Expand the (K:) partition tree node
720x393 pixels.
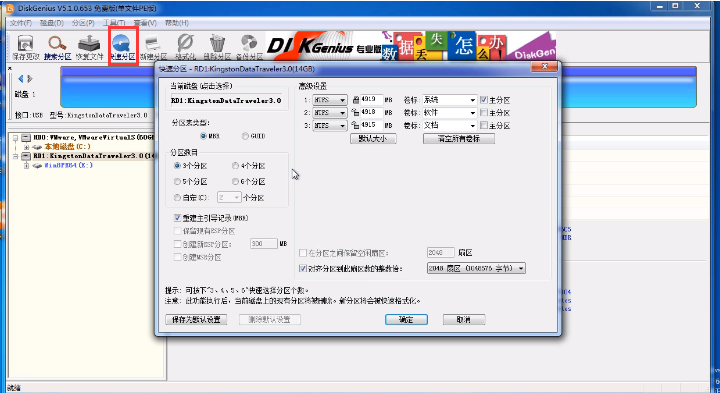coord(26,166)
